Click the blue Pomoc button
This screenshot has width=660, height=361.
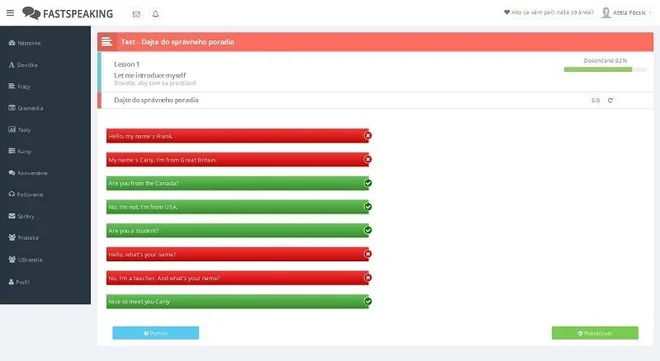click(156, 333)
